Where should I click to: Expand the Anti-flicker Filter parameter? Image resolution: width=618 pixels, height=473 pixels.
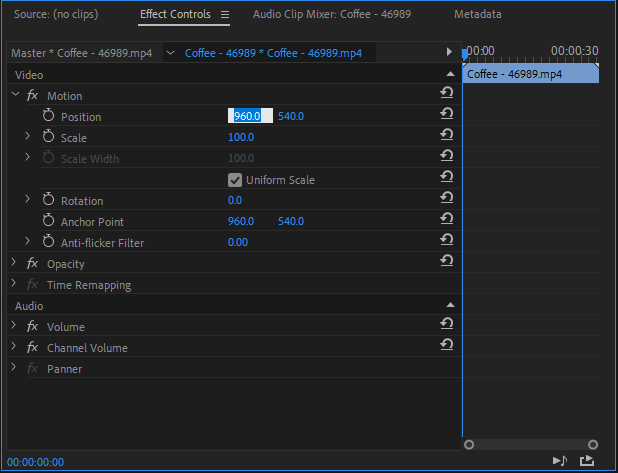(x=27, y=241)
